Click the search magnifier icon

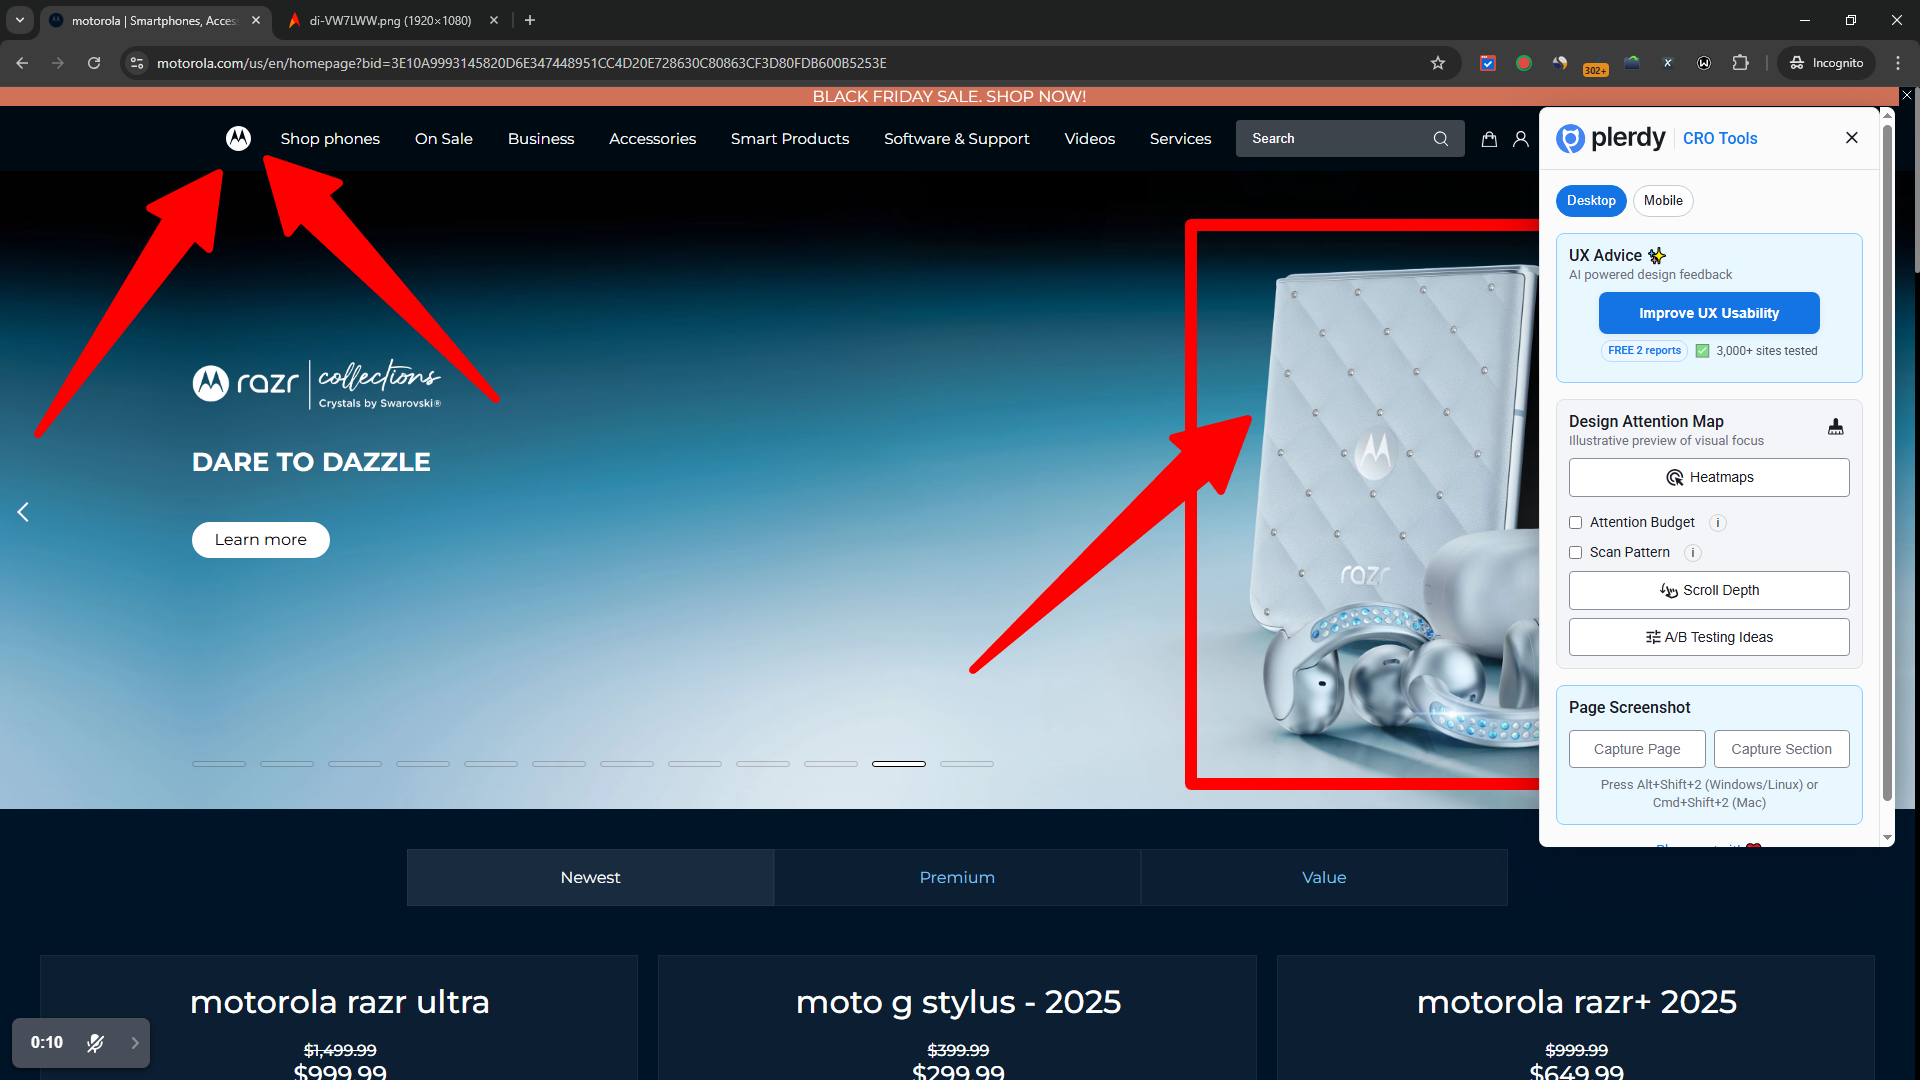[1440, 139]
